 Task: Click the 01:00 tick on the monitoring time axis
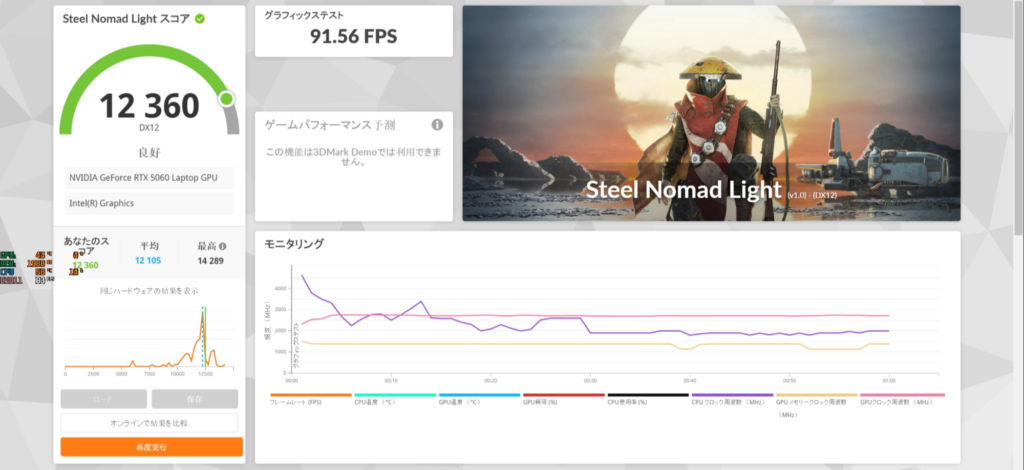click(888, 380)
